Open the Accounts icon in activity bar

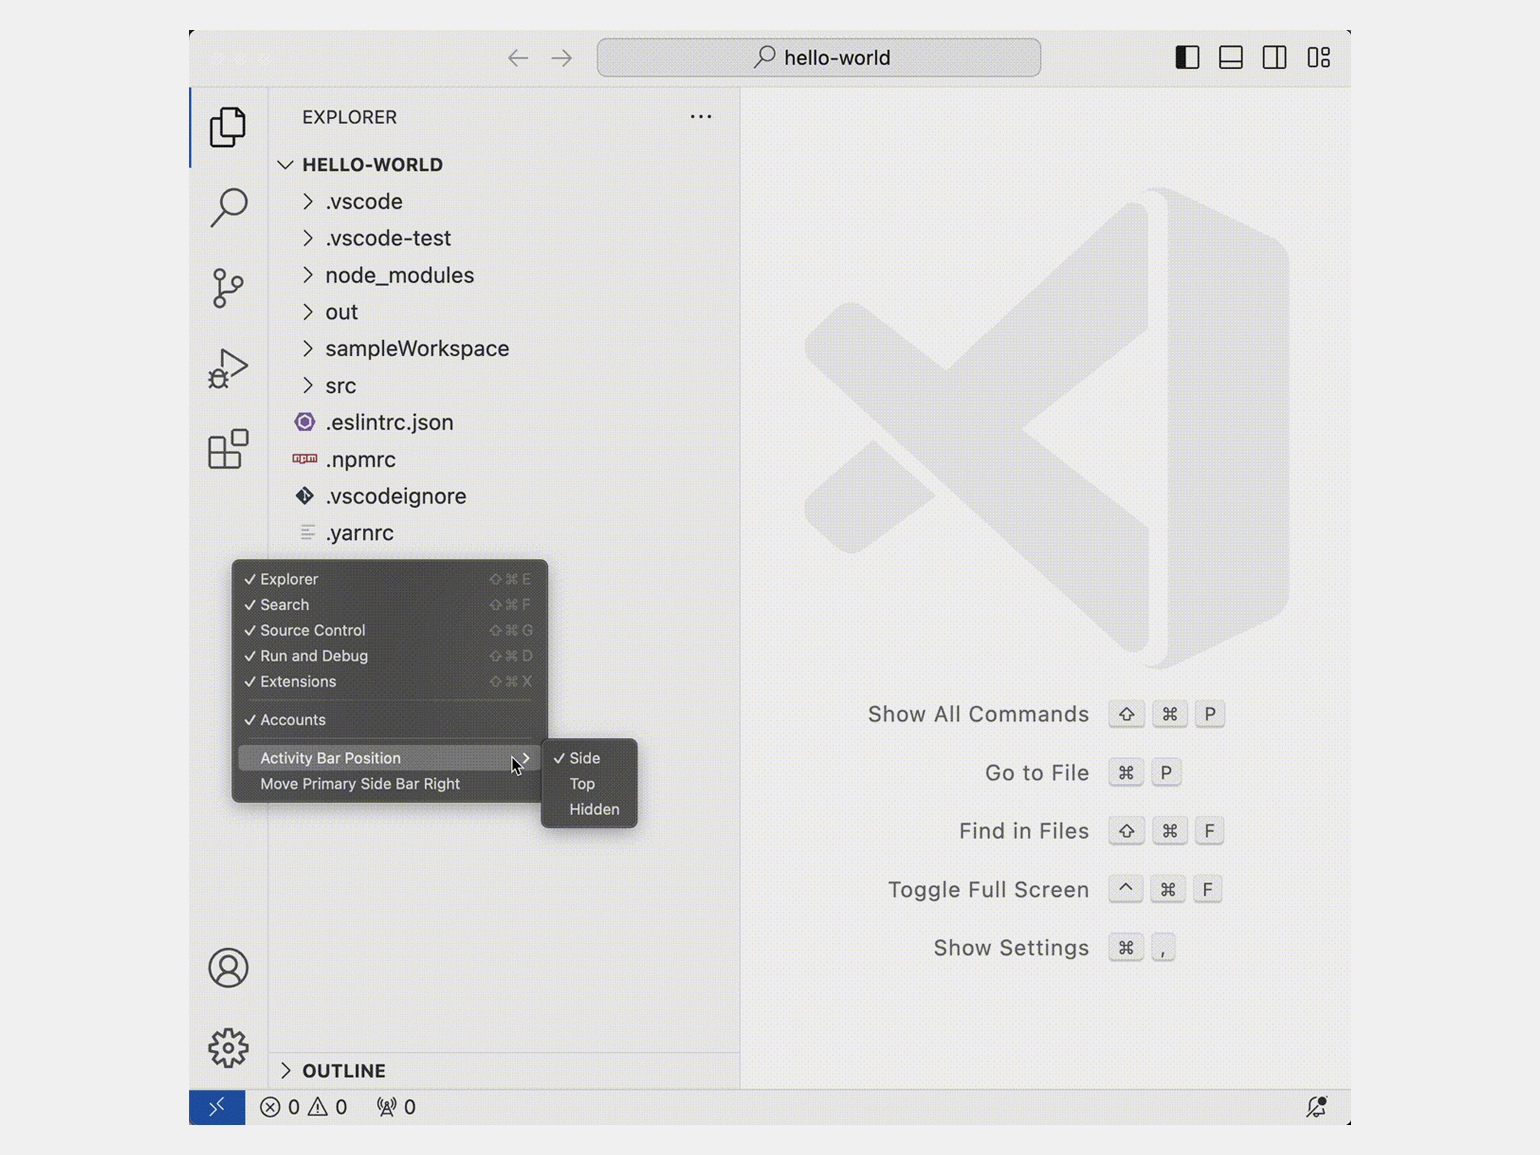point(228,968)
